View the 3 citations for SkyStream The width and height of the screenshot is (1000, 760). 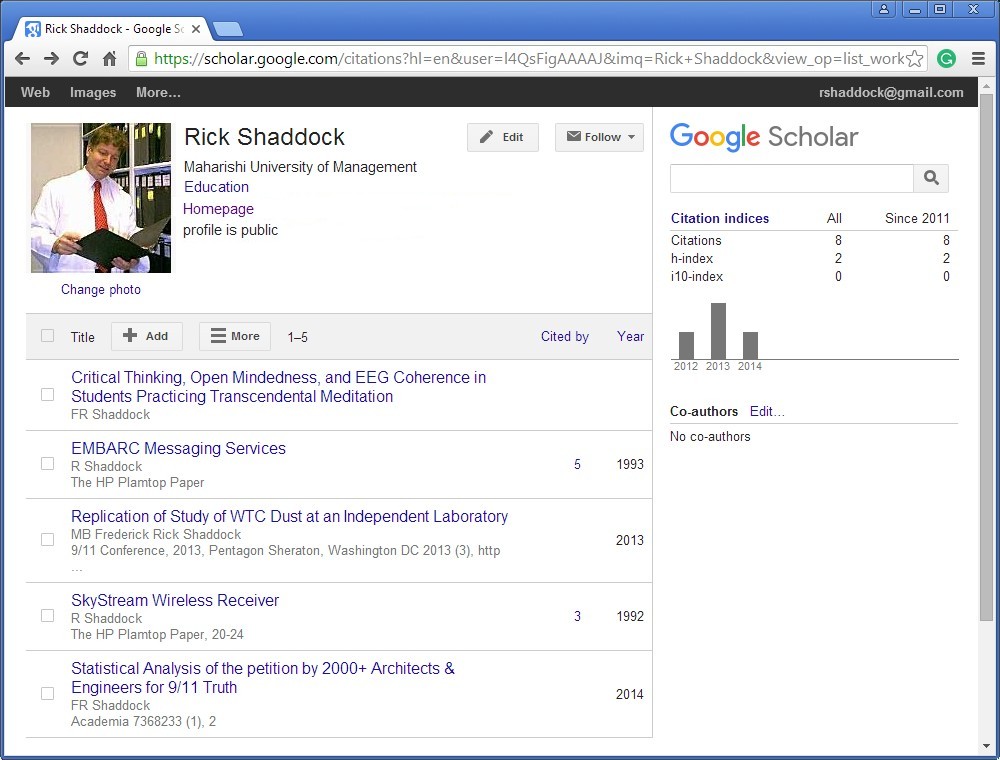[x=577, y=616]
